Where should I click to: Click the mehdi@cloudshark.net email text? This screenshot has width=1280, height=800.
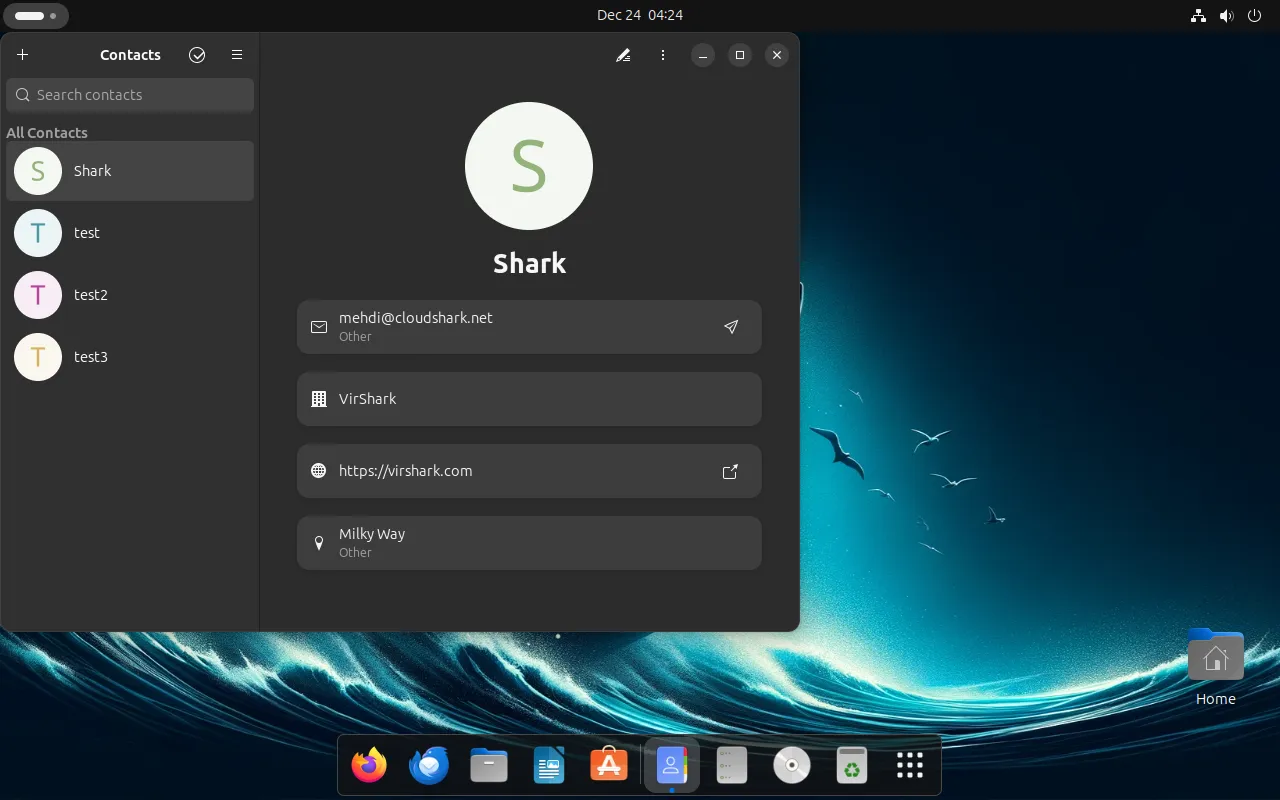click(416, 318)
